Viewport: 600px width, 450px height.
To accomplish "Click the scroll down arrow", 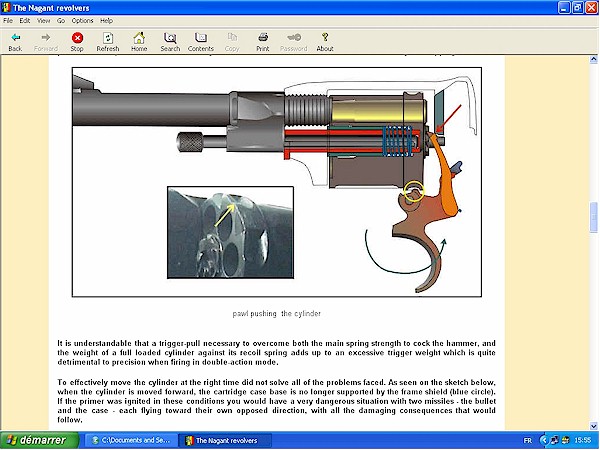I will (593, 426).
